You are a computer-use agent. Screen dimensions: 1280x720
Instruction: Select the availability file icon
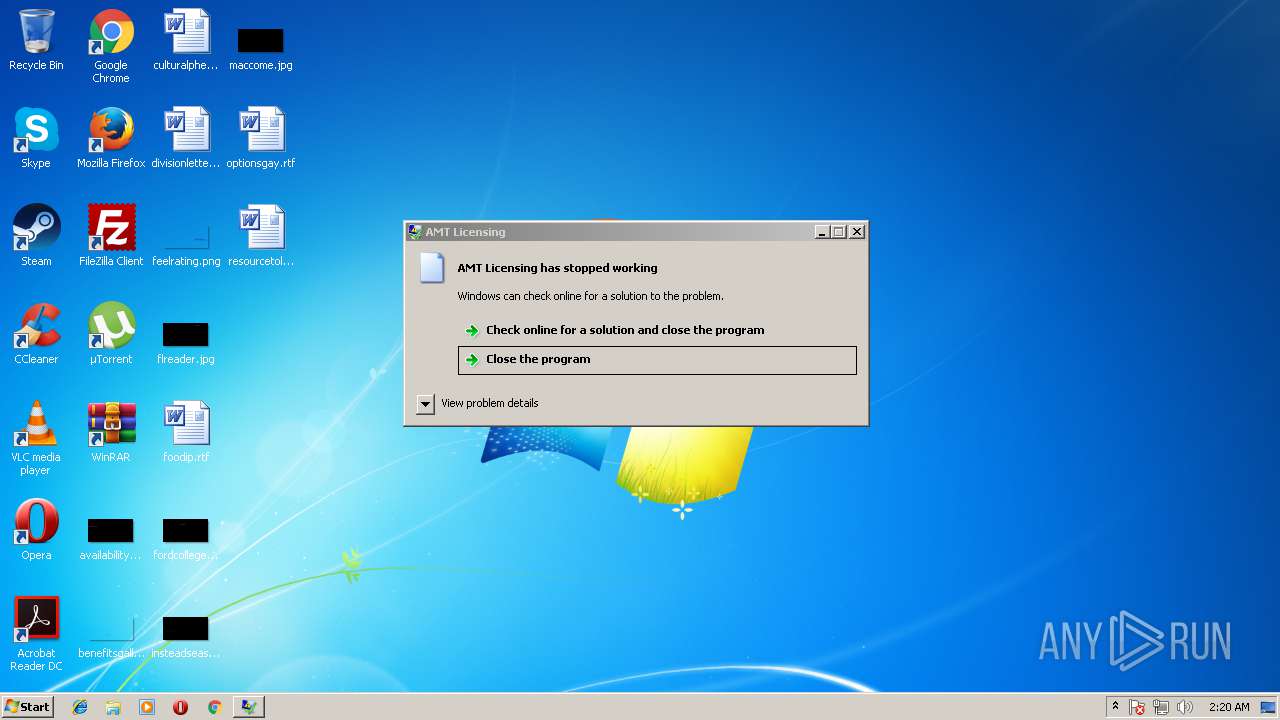click(111, 539)
